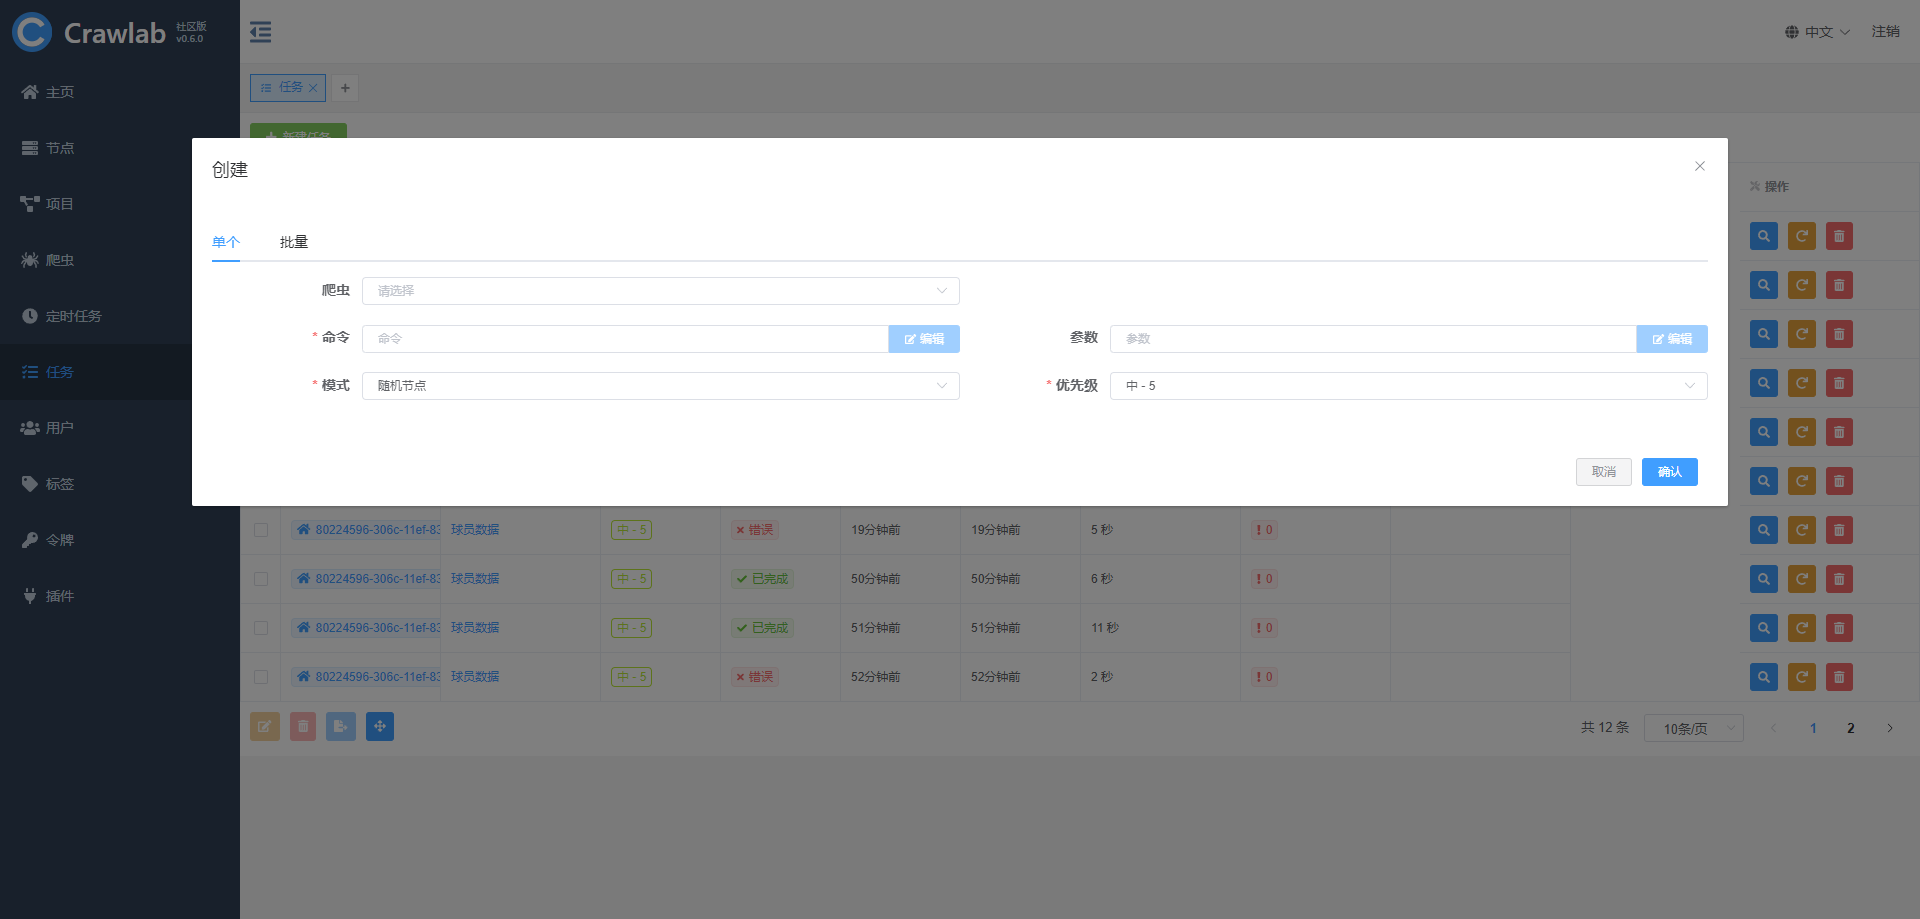Delete the 19分钟前 task
This screenshot has height=919, width=1920.
[1839, 530]
